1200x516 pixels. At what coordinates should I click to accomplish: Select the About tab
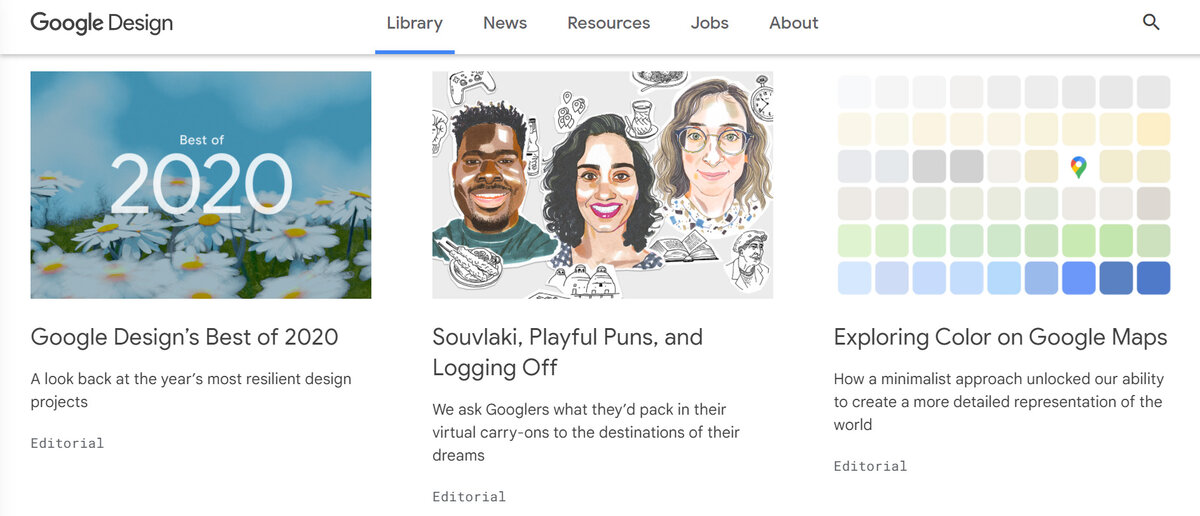point(794,23)
